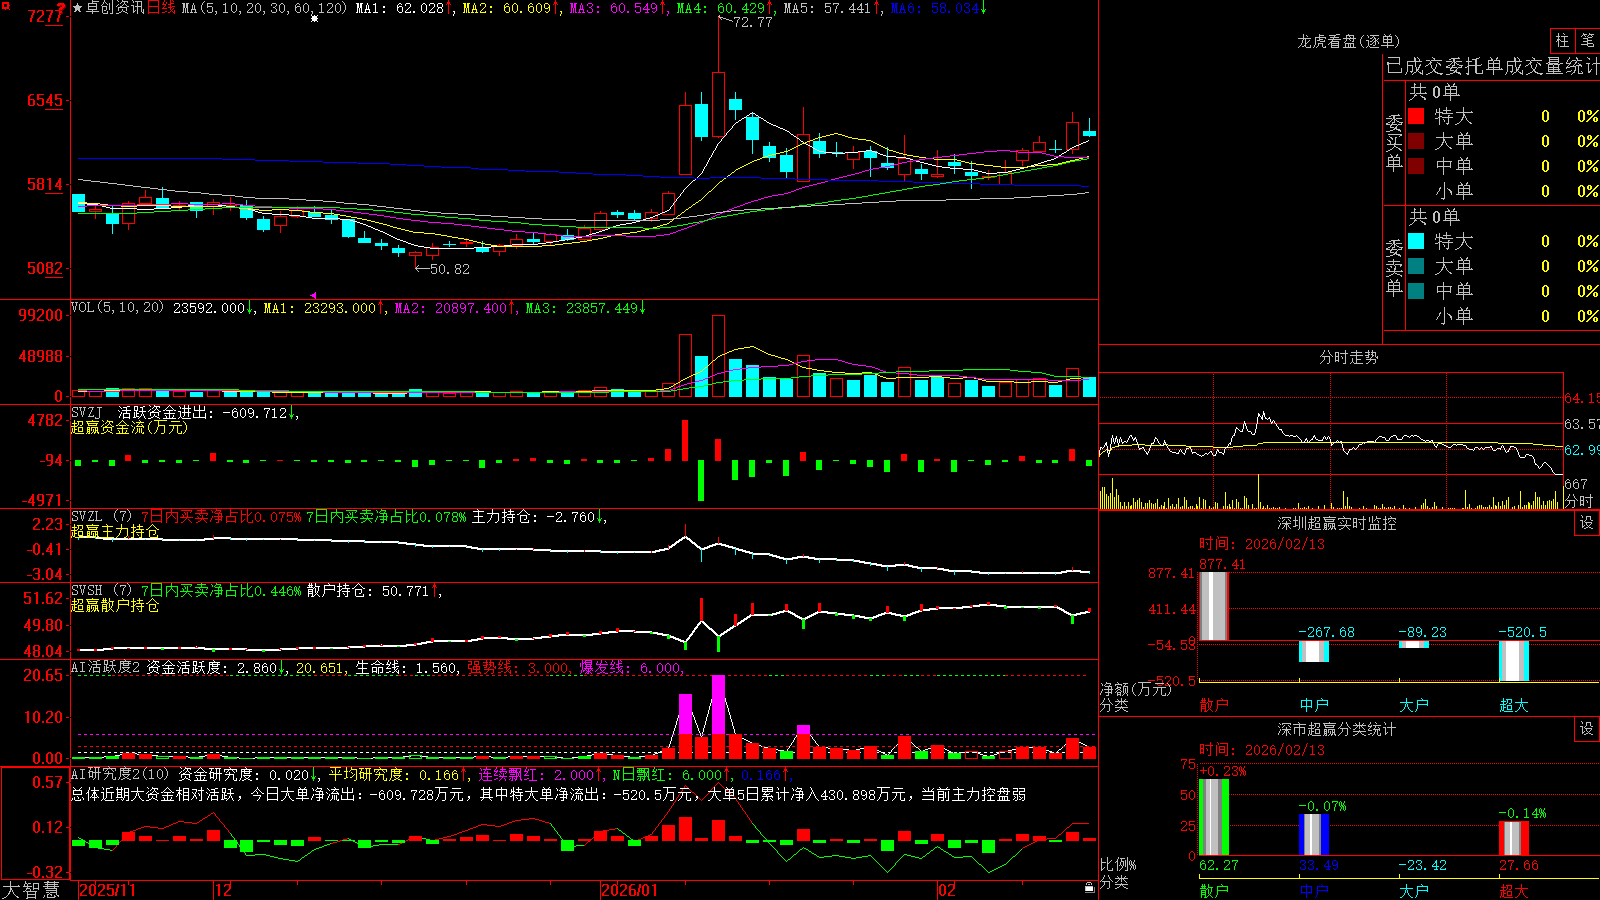The image size is (1600, 900).
Task: Click the 分时走势 panel title
Action: click(x=1349, y=357)
